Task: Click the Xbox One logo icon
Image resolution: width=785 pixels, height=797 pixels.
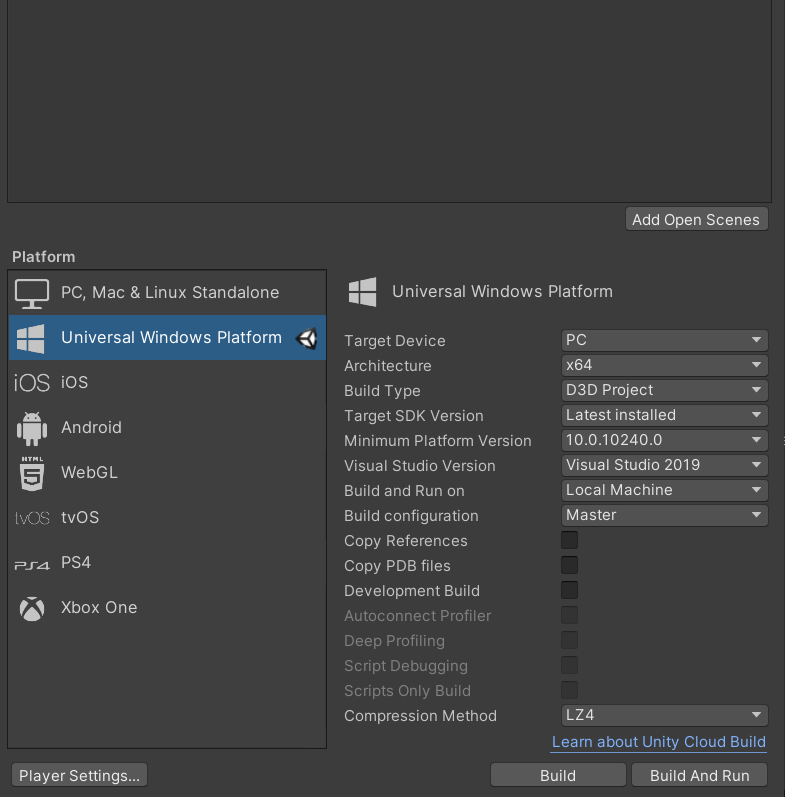Action: [x=32, y=608]
